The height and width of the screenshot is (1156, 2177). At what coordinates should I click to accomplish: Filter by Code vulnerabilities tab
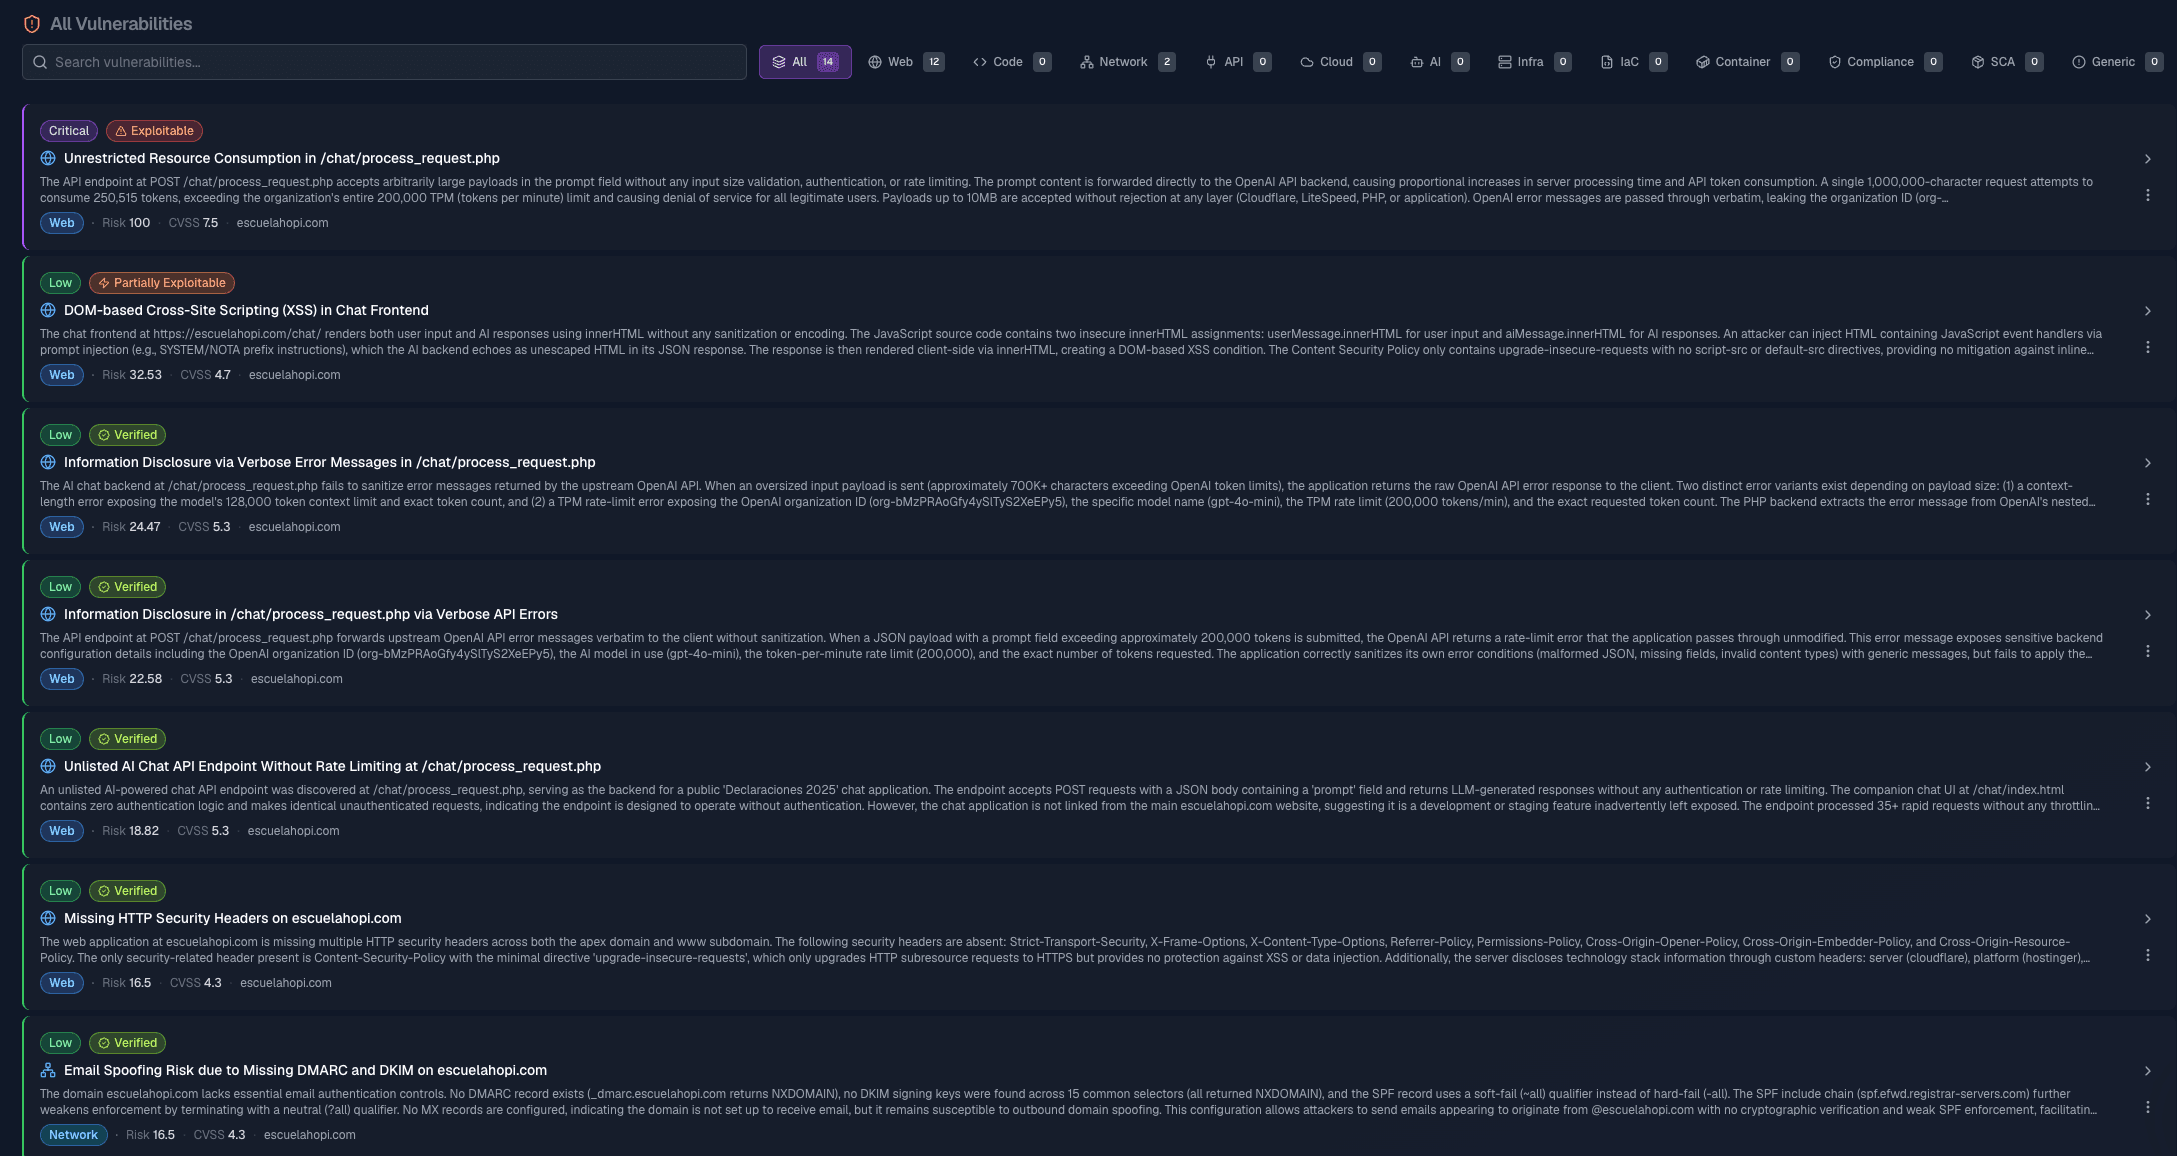pos(1011,62)
